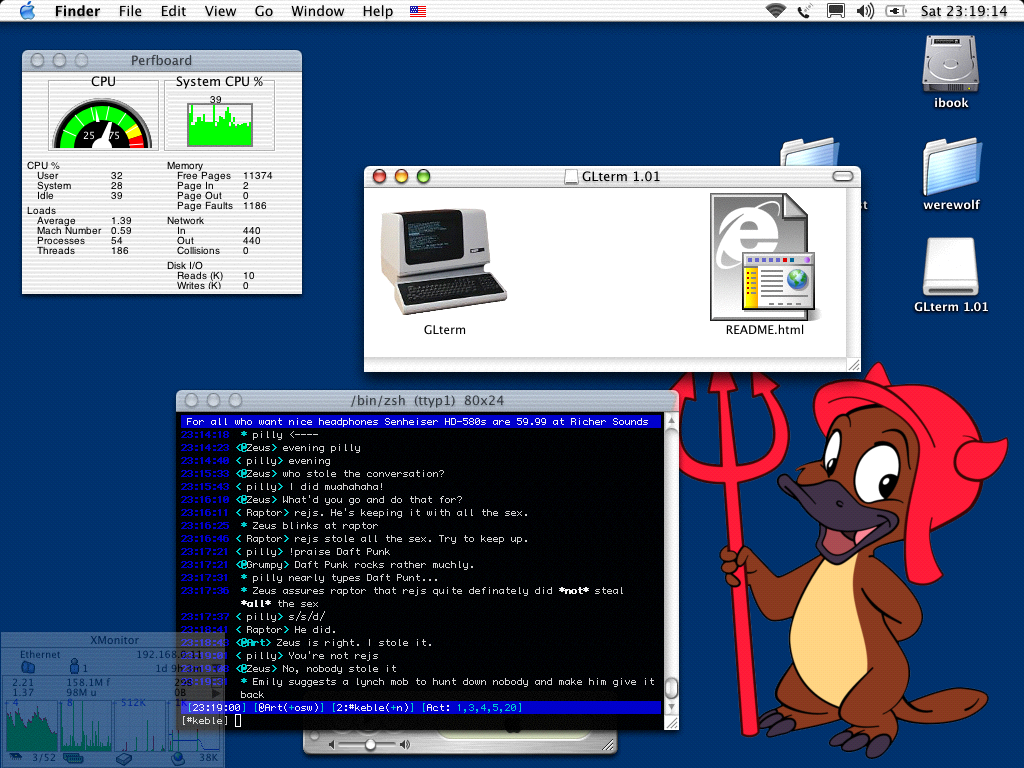Click the "who stole the conversation?" message
The height and width of the screenshot is (768, 1024).
(363, 473)
